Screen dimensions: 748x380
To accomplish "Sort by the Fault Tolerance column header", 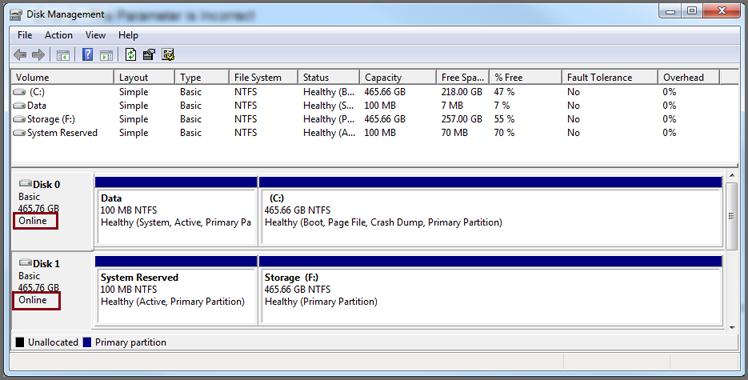I will [x=610, y=77].
